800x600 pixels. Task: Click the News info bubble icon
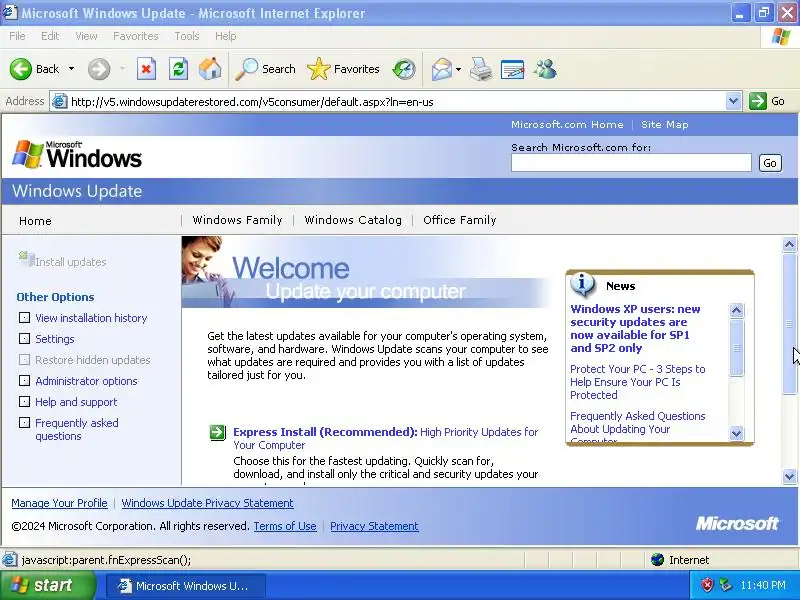tap(582, 285)
